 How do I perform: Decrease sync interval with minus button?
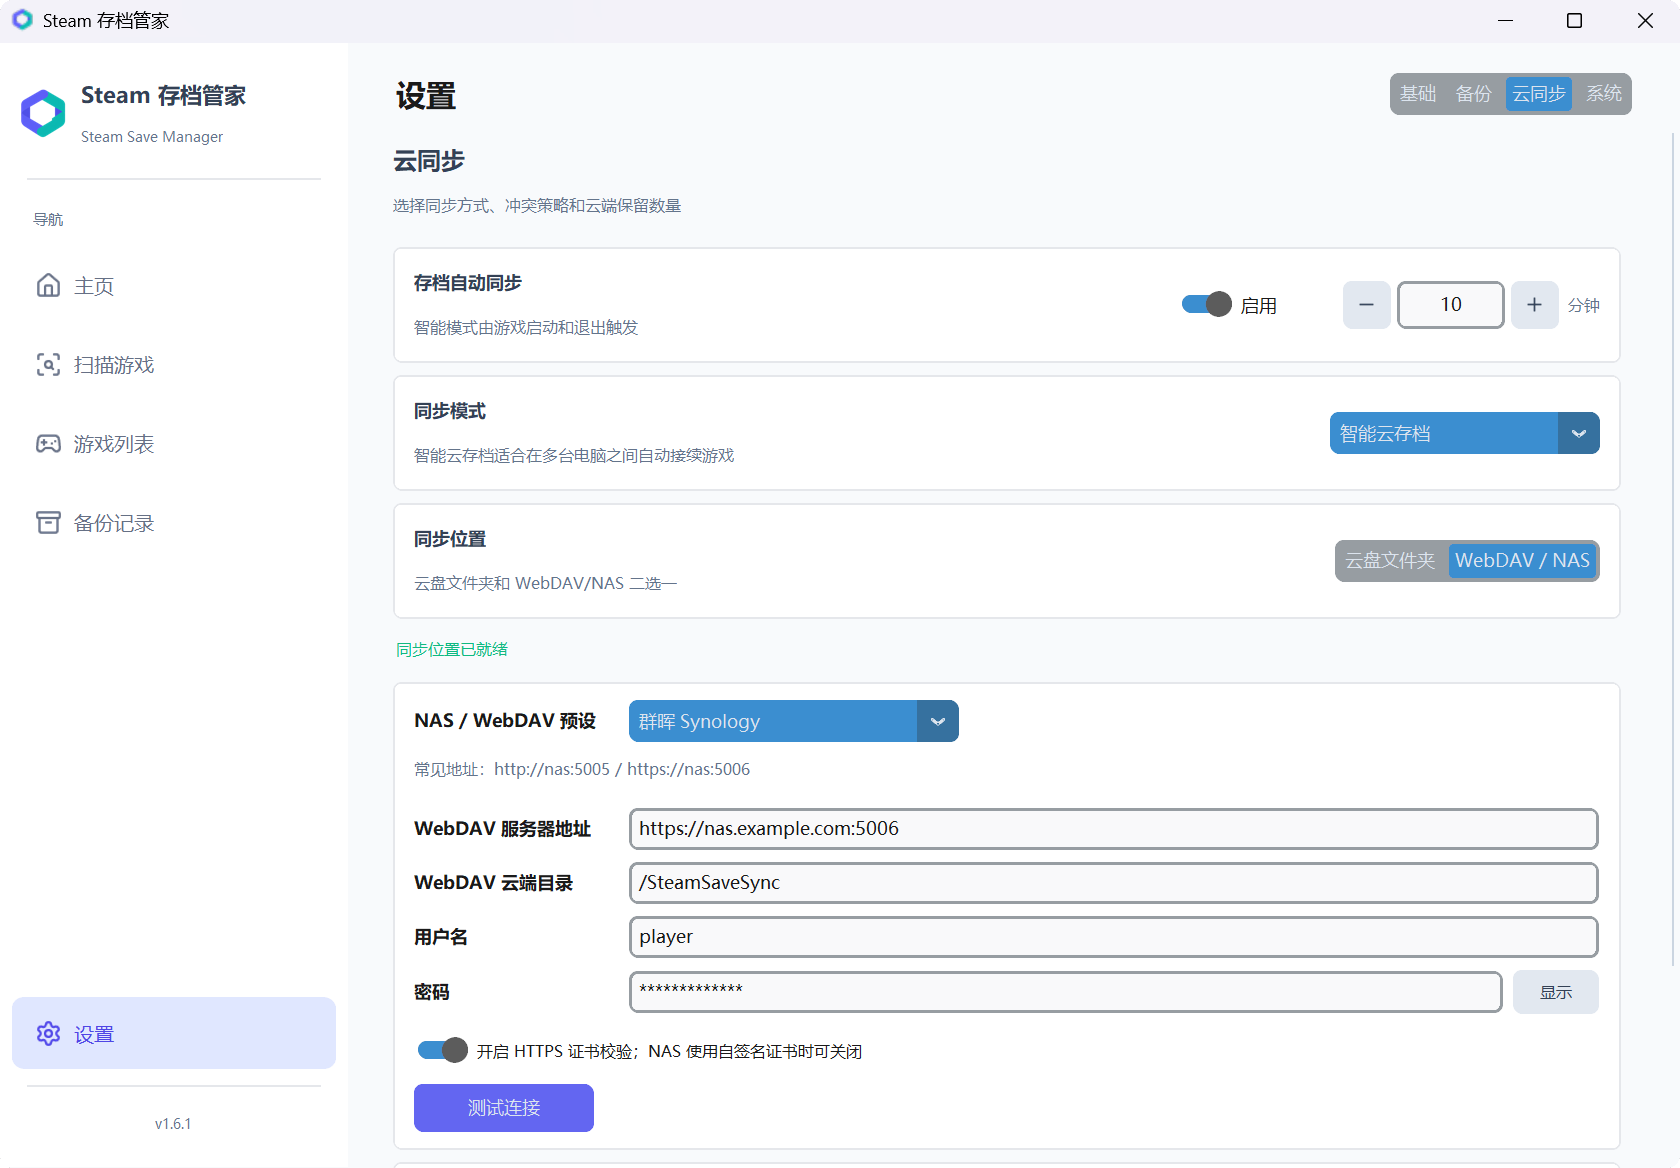click(x=1366, y=305)
